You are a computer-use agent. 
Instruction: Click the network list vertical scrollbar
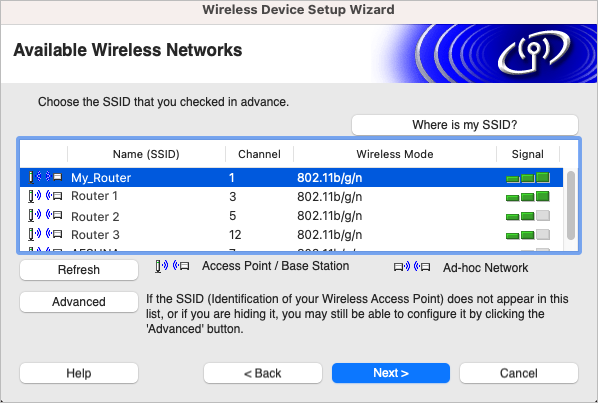[571, 206]
